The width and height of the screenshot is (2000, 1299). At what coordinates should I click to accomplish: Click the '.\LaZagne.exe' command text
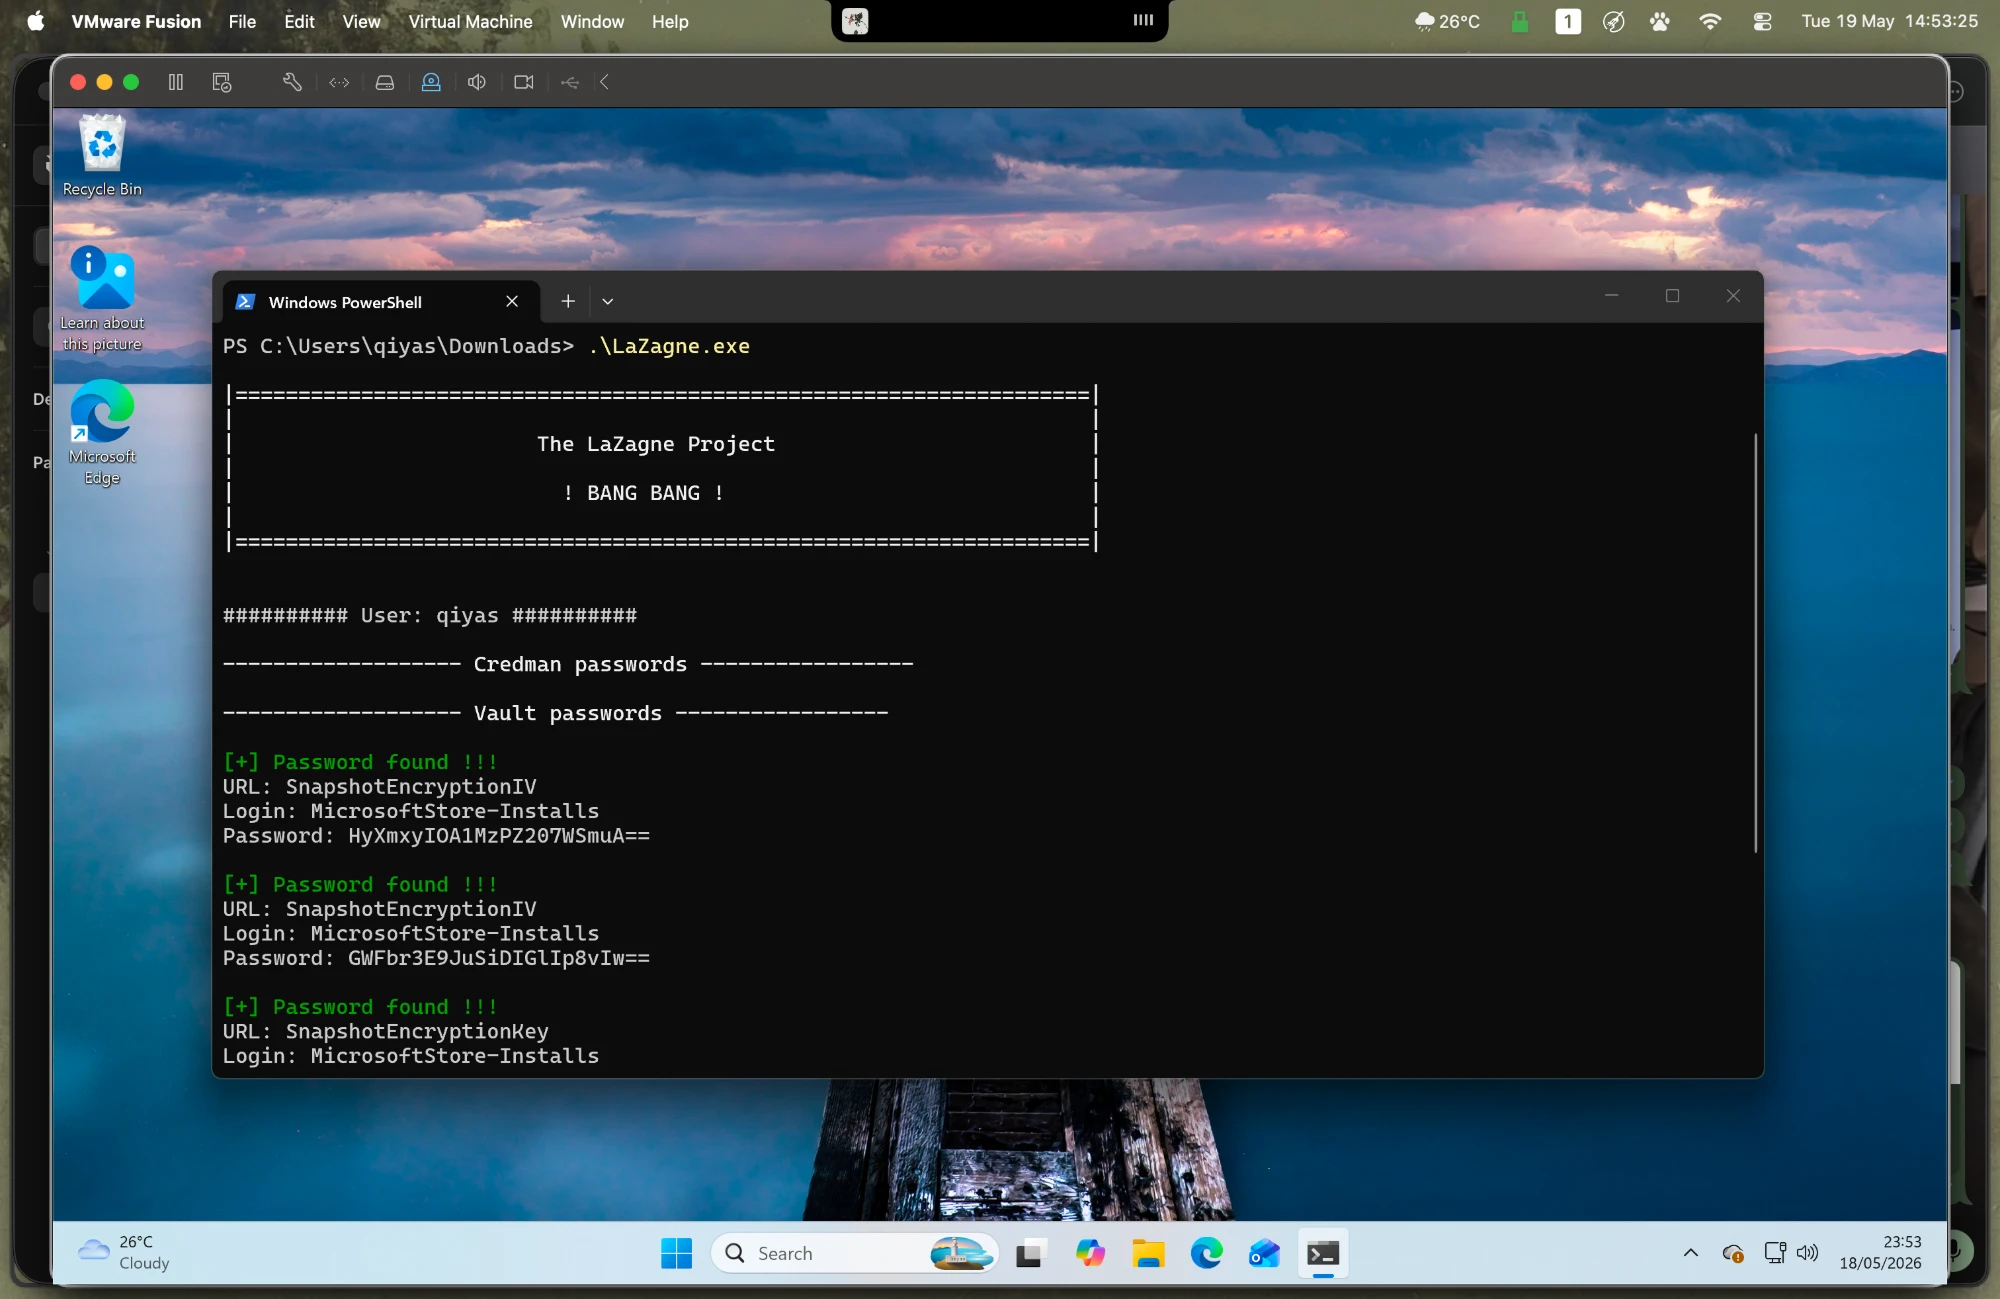point(669,346)
